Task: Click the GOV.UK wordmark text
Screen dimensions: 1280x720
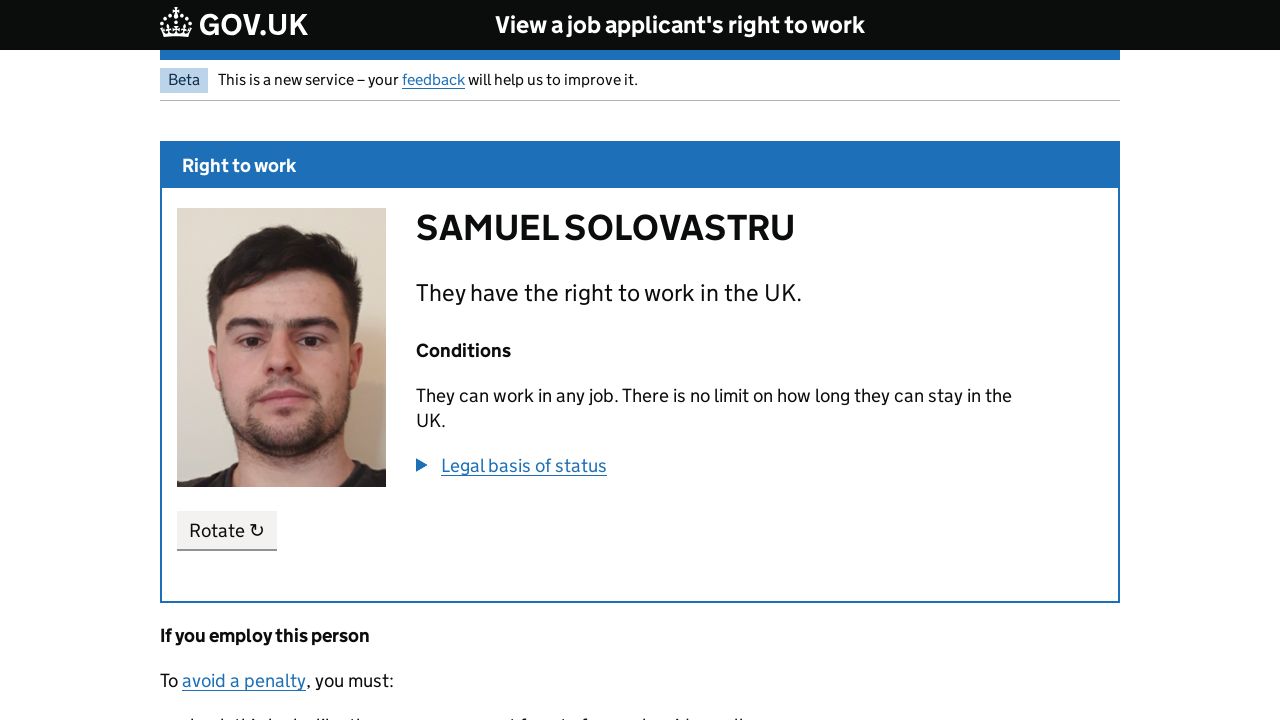Action: [x=253, y=25]
